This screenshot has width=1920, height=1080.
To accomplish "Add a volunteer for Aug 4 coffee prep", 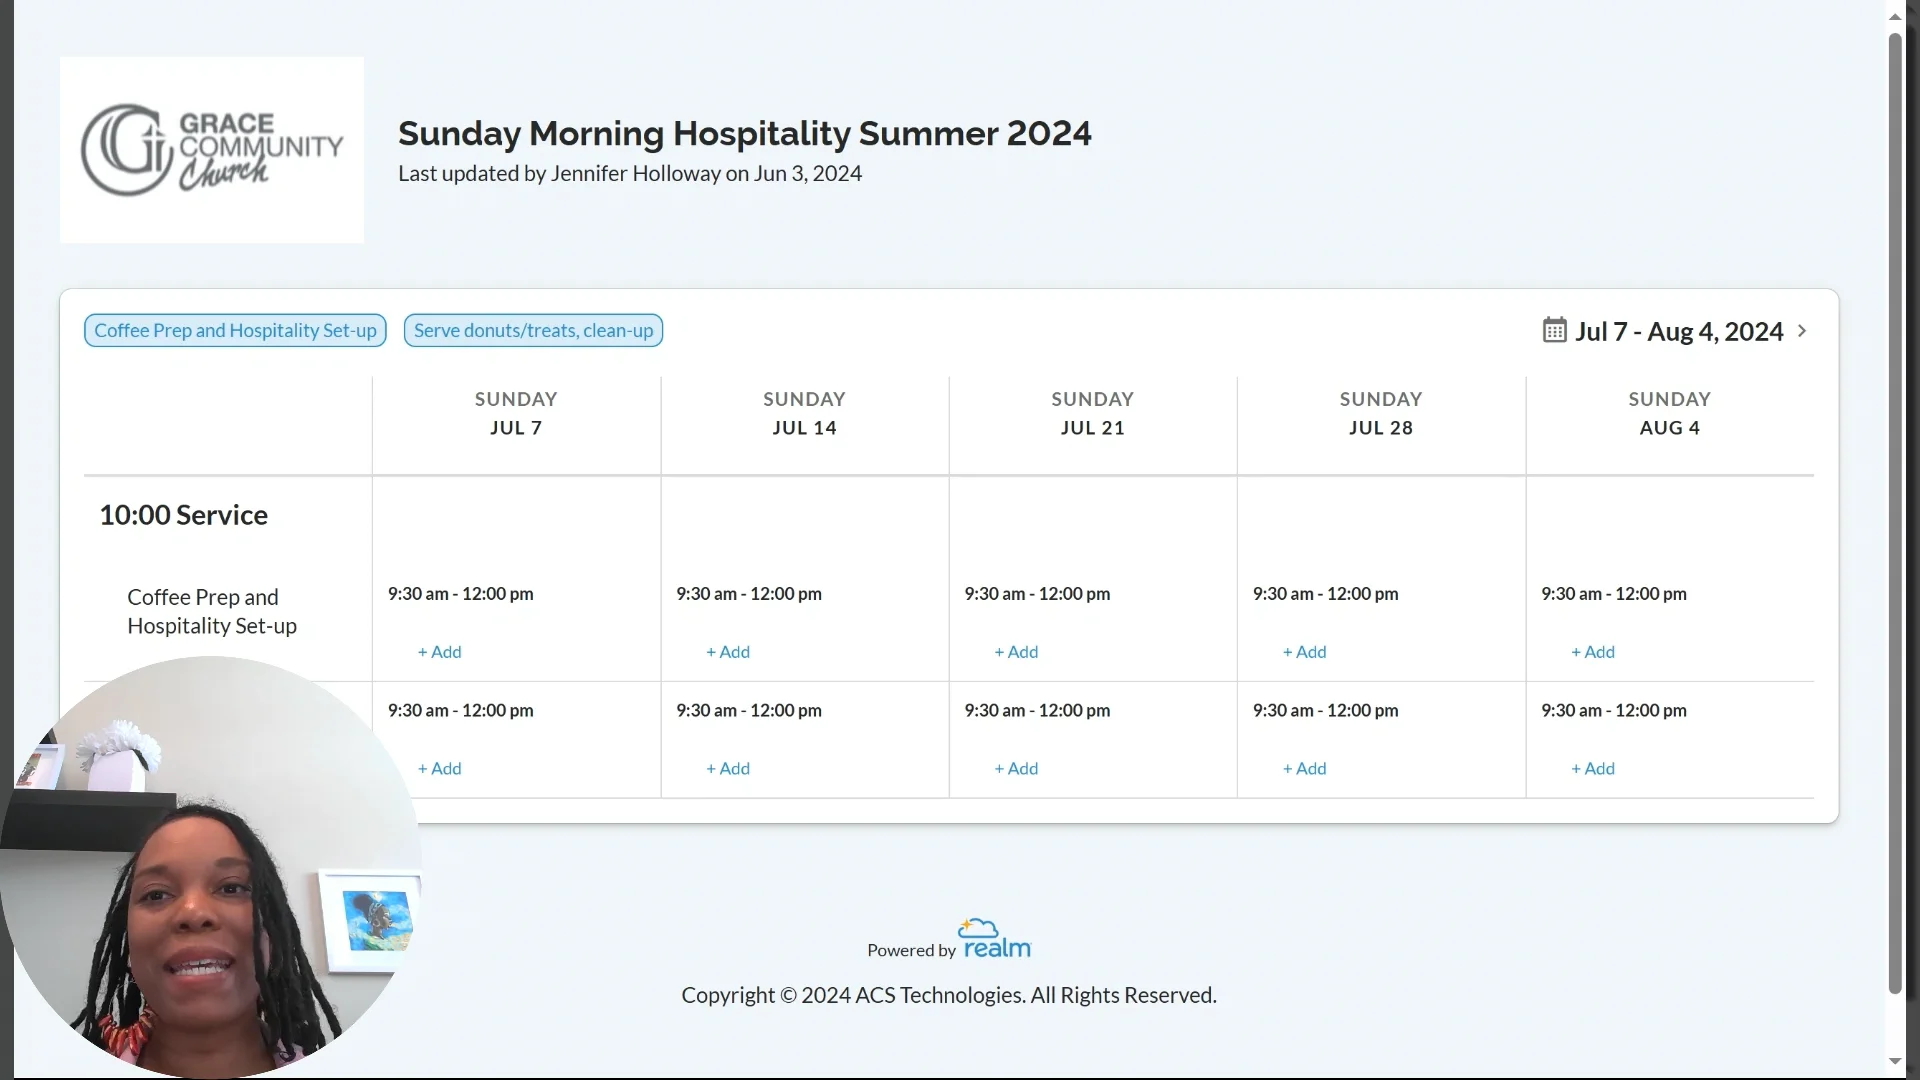I will tap(1592, 651).
